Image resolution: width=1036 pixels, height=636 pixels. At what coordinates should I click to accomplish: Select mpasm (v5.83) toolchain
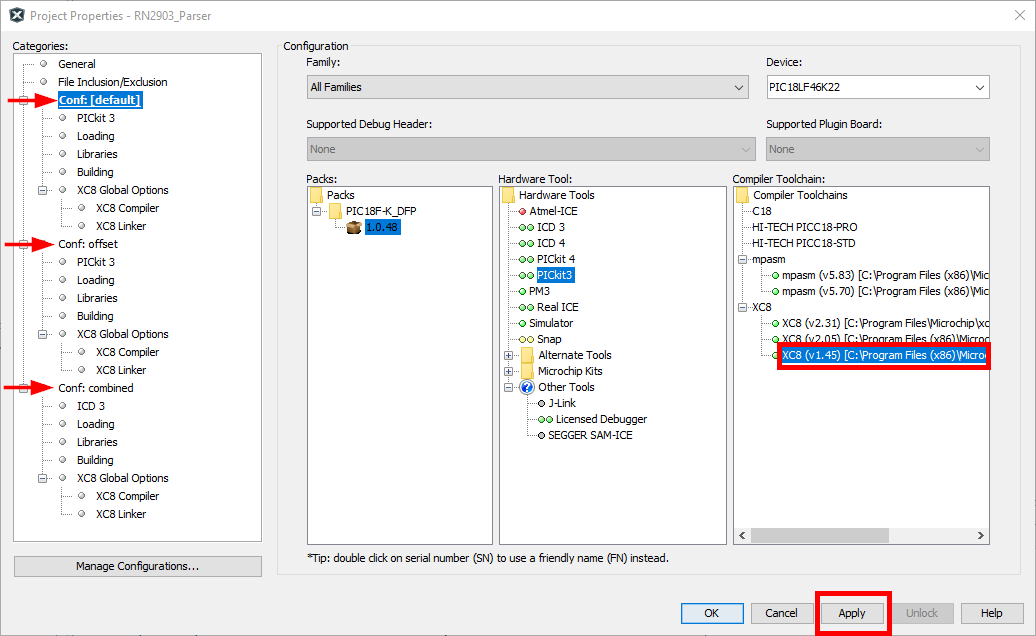click(x=885, y=275)
